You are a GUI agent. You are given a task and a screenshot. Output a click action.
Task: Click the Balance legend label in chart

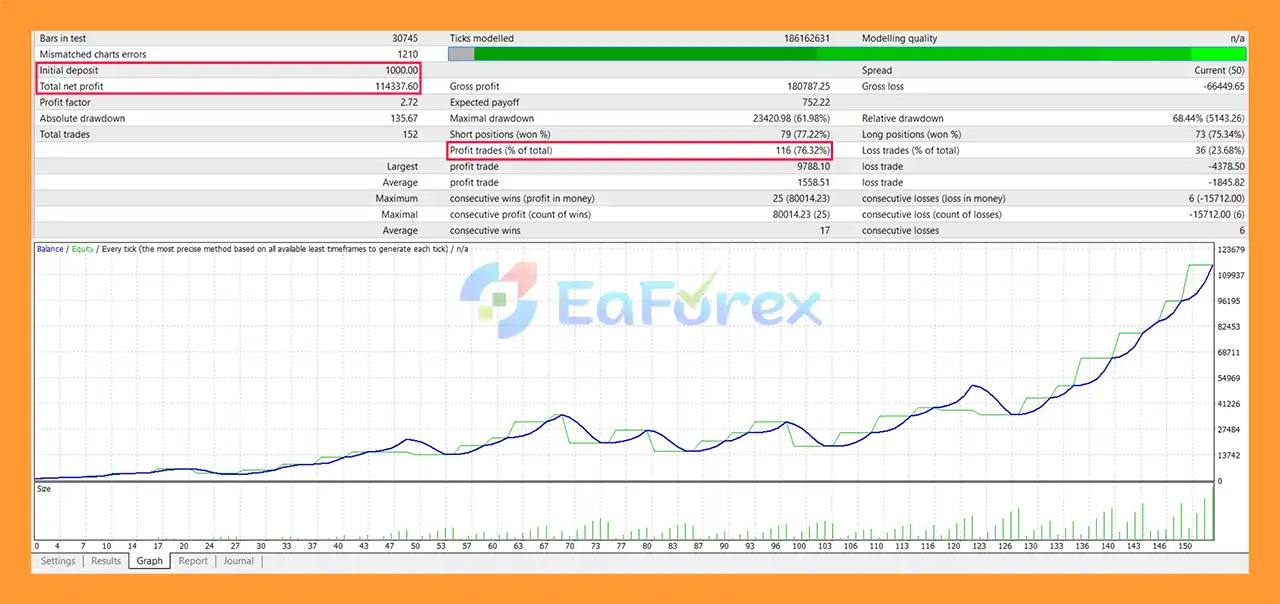click(50, 249)
